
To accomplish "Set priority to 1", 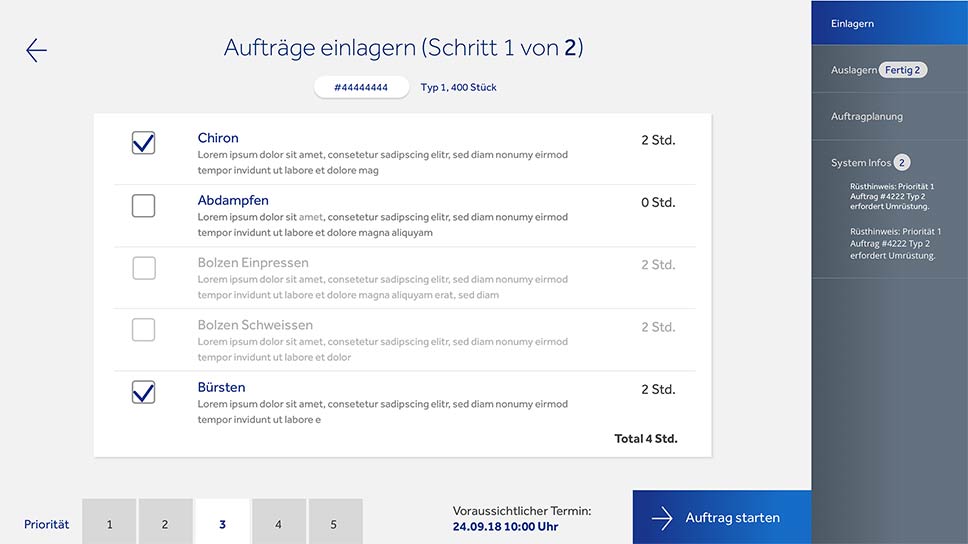I will (109, 522).
